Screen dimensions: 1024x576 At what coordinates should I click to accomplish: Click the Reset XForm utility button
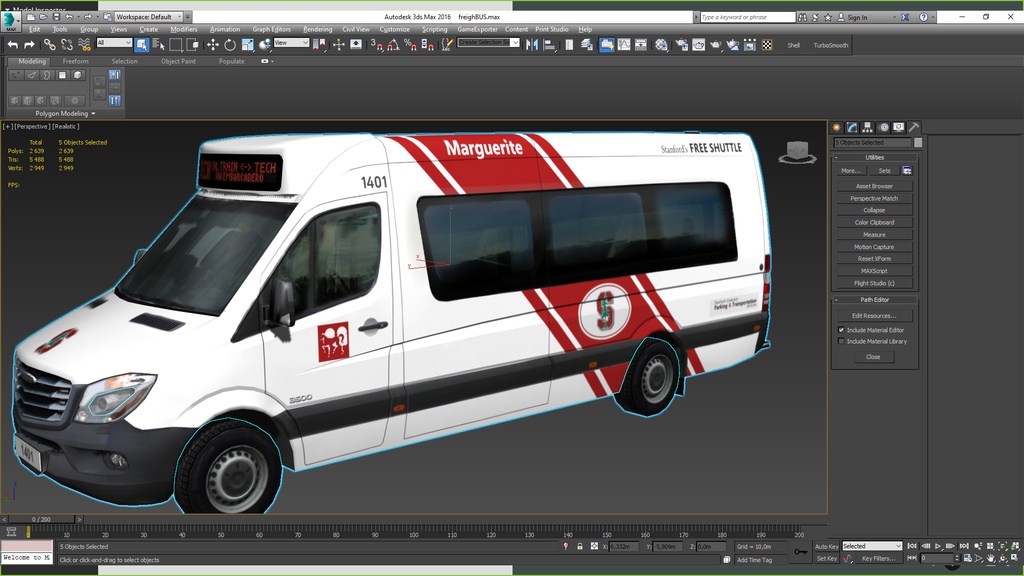coord(874,259)
